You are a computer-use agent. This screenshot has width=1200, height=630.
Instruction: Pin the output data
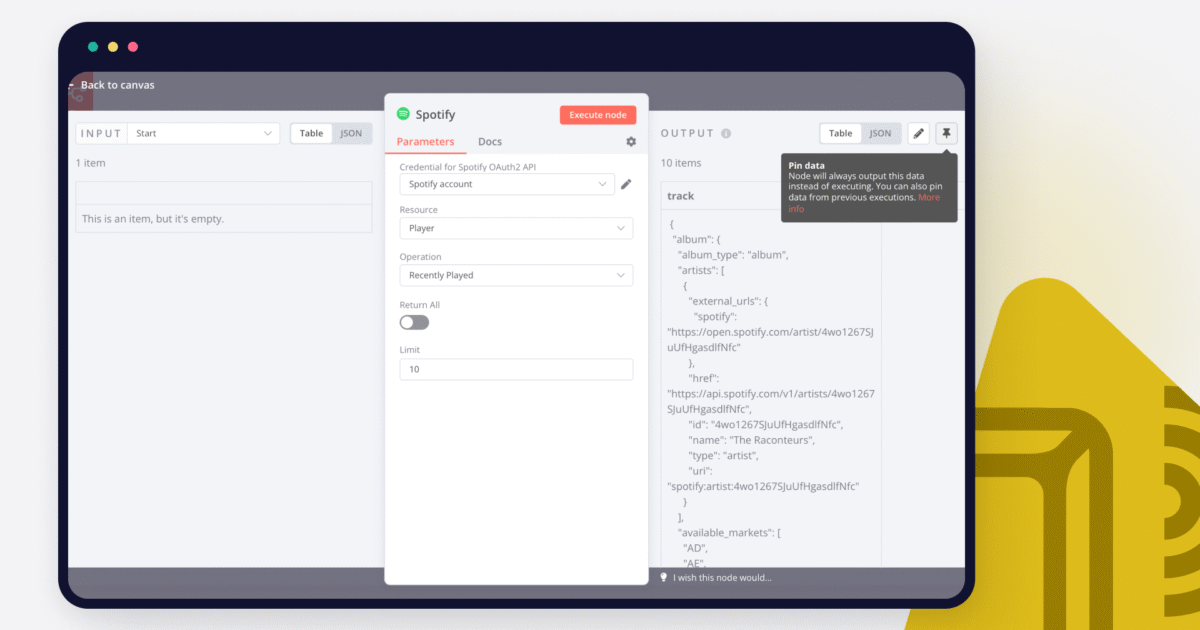pos(946,133)
